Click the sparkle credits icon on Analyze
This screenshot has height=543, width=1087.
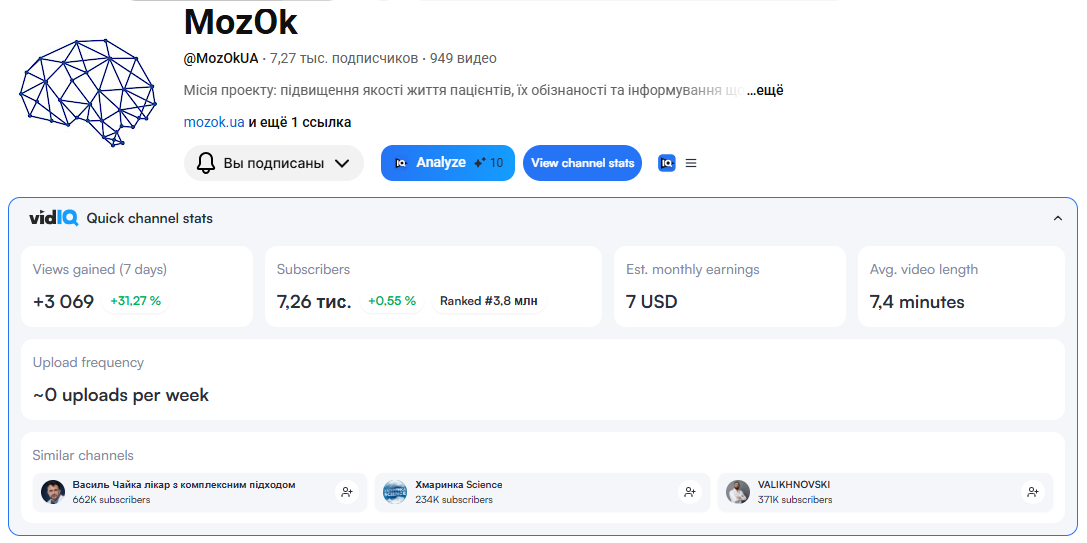click(x=479, y=163)
